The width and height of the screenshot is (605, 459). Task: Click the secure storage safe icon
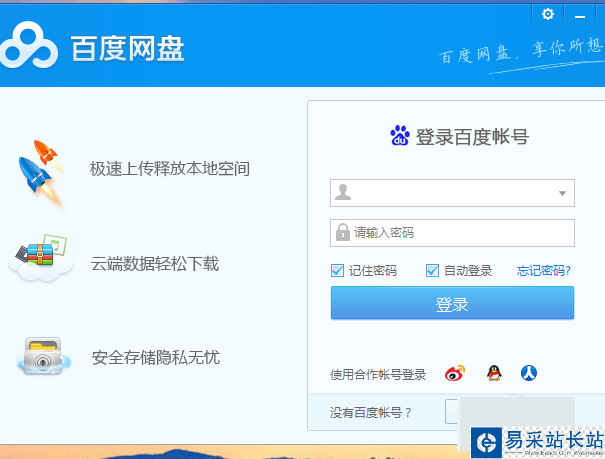[x=43, y=356]
